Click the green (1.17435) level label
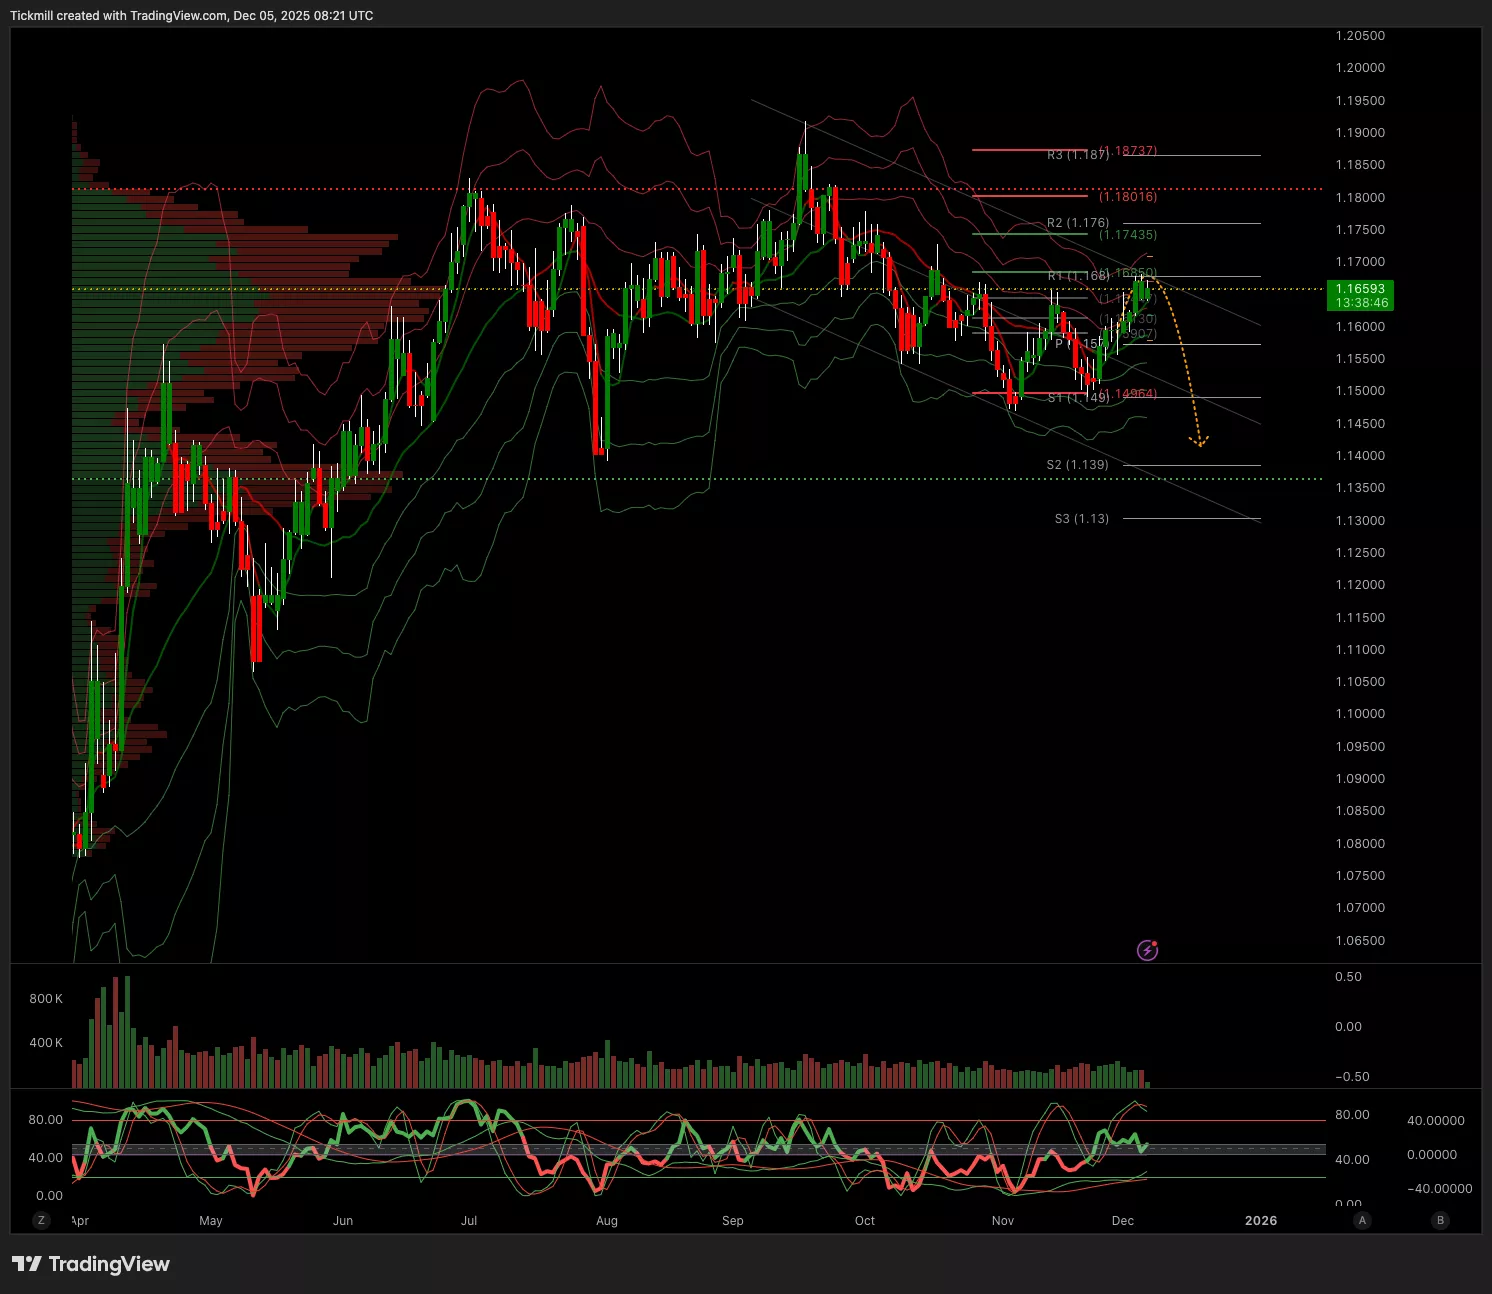Screen dimensions: 1492x1294 coord(1128,235)
